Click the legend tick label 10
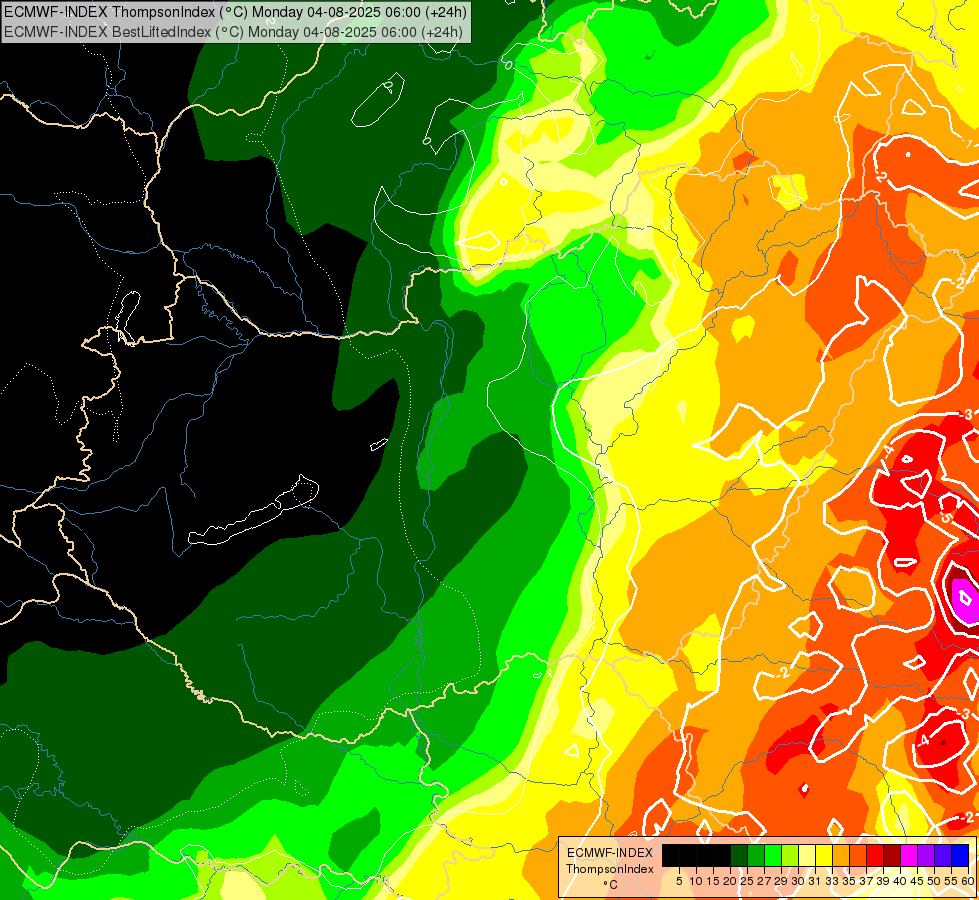 (696, 881)
